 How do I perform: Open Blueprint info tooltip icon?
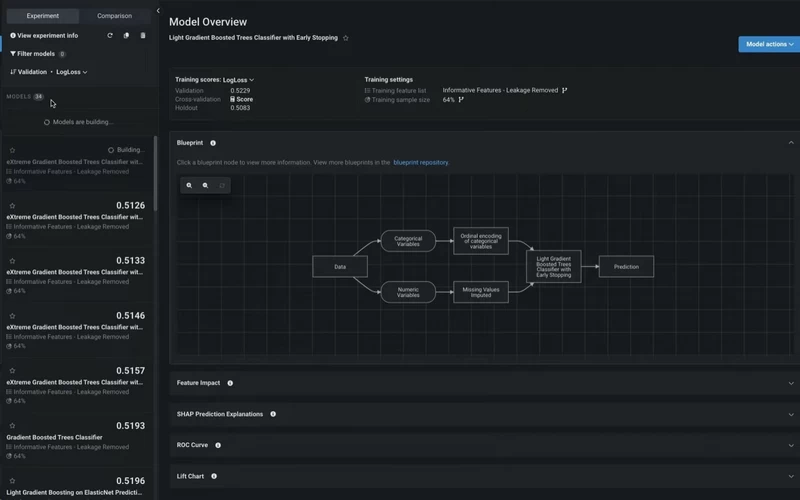coord(213,143)
